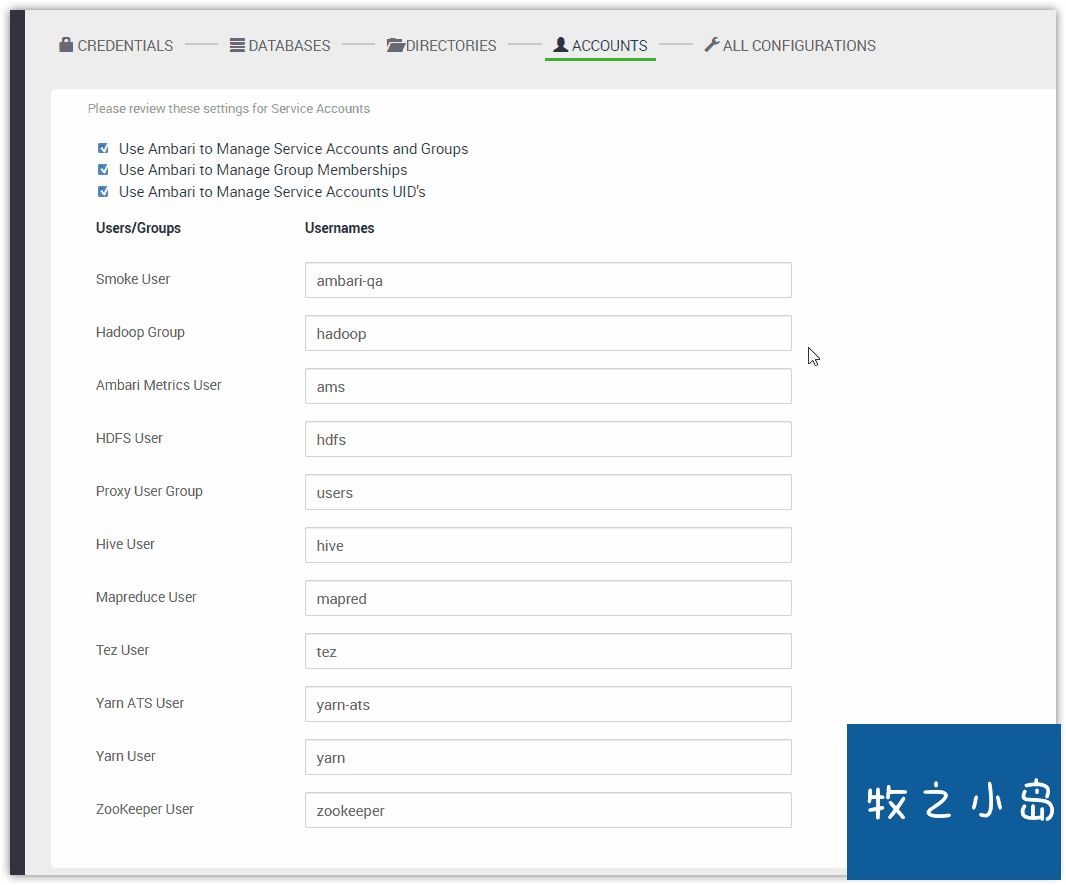
Task: Uncheck Use Ambari to Manage Service Accounts and Groups
Action: pyautogui.click(x=103, y=148)
